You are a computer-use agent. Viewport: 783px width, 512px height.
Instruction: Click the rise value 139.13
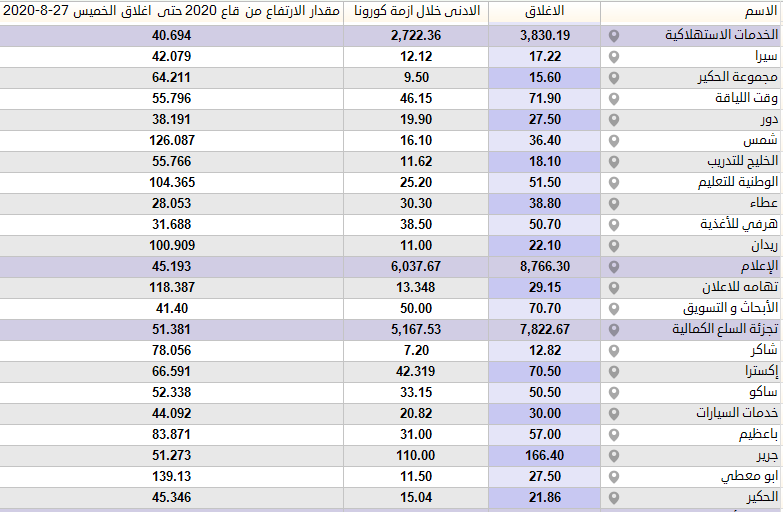(172, 476)
